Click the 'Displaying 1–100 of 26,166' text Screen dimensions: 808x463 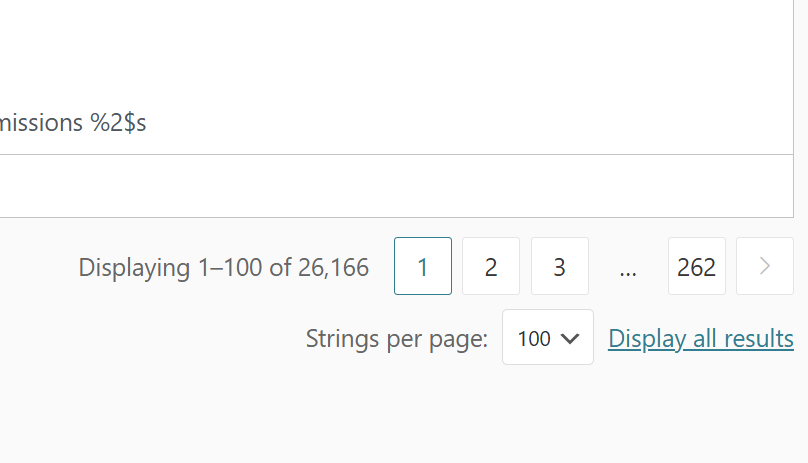[224, 268]
